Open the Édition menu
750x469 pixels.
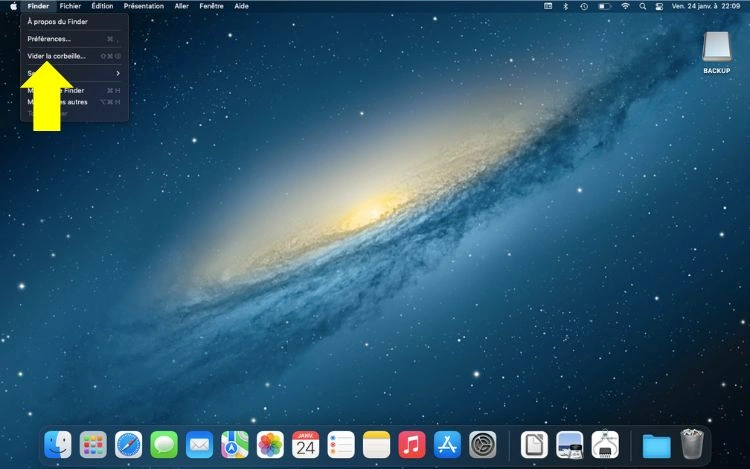(102, 6)
